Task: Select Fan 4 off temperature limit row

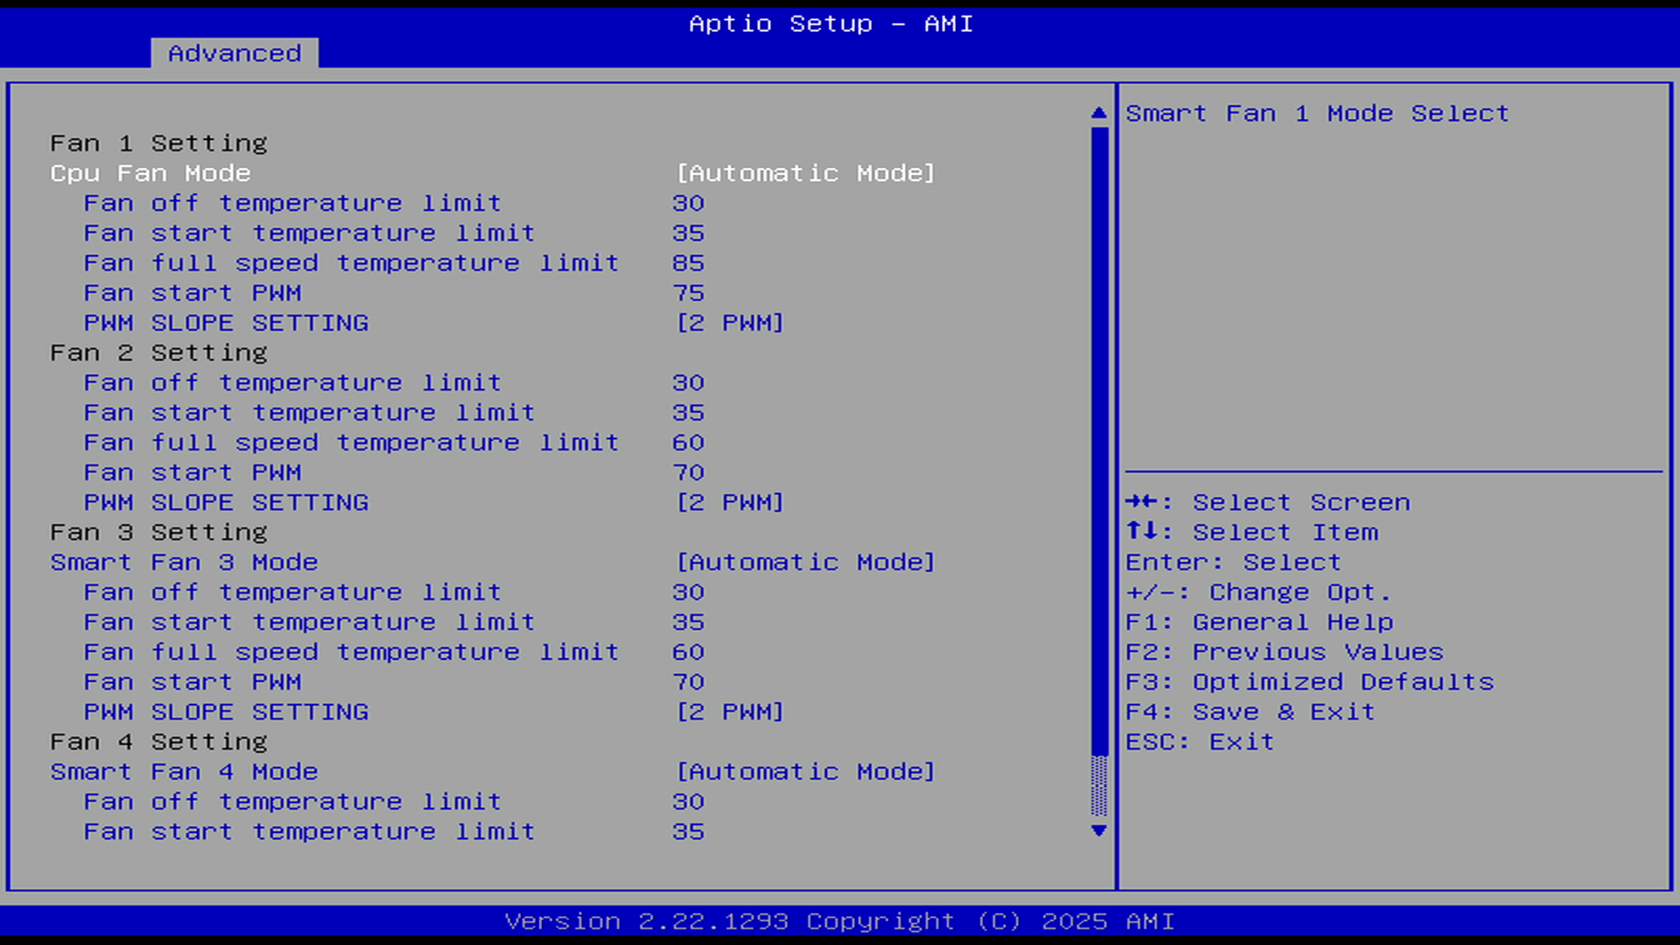Action: click(292, 802)
